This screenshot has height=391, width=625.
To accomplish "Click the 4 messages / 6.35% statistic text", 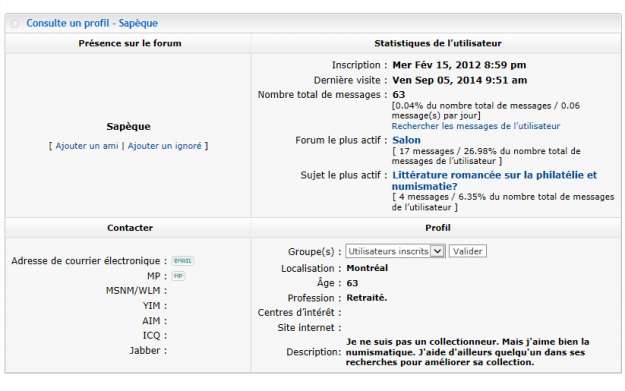I will 503,202.
